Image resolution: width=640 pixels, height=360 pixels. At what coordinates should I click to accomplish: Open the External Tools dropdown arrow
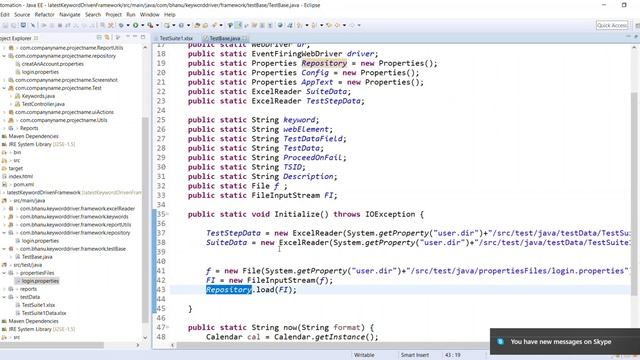[157, 25]
